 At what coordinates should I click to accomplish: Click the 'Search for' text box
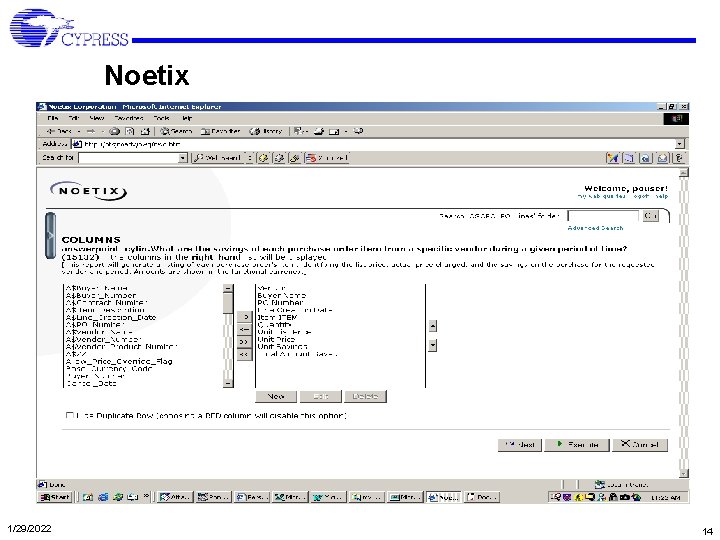tap(128, 158)
